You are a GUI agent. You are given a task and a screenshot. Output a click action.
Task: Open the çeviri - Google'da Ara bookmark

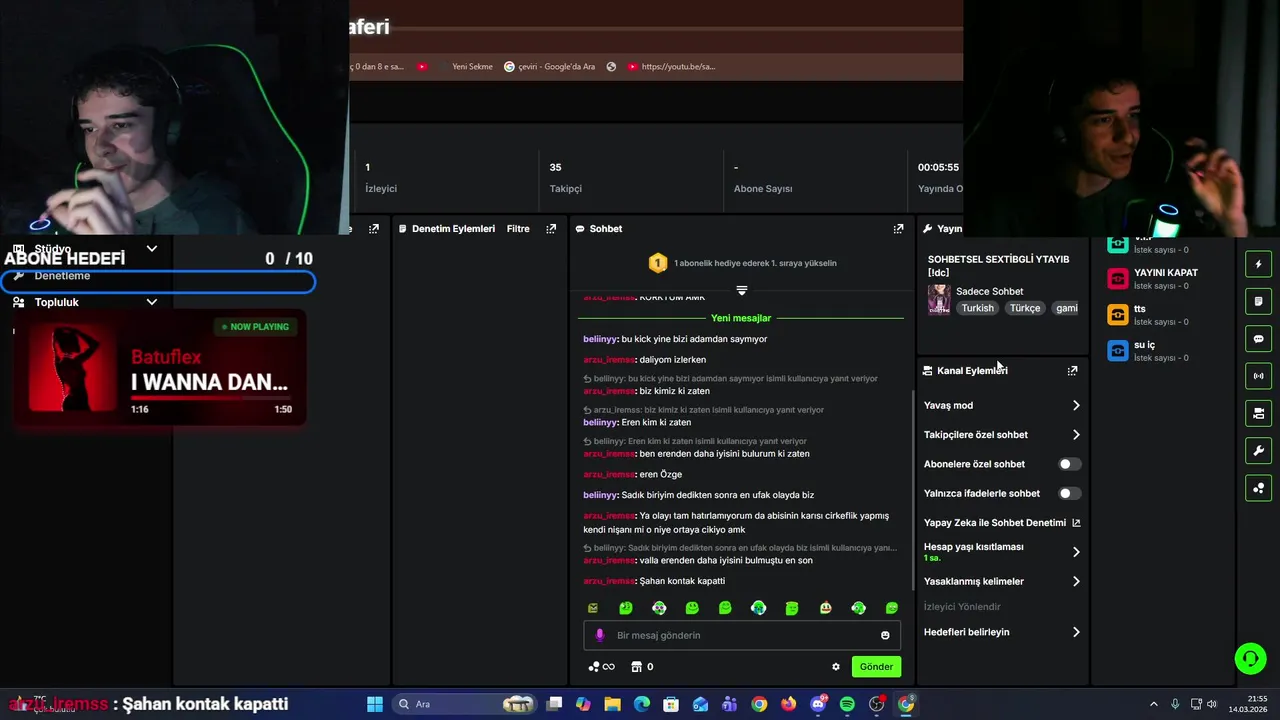pyautogui.click(x=549, y=67)
